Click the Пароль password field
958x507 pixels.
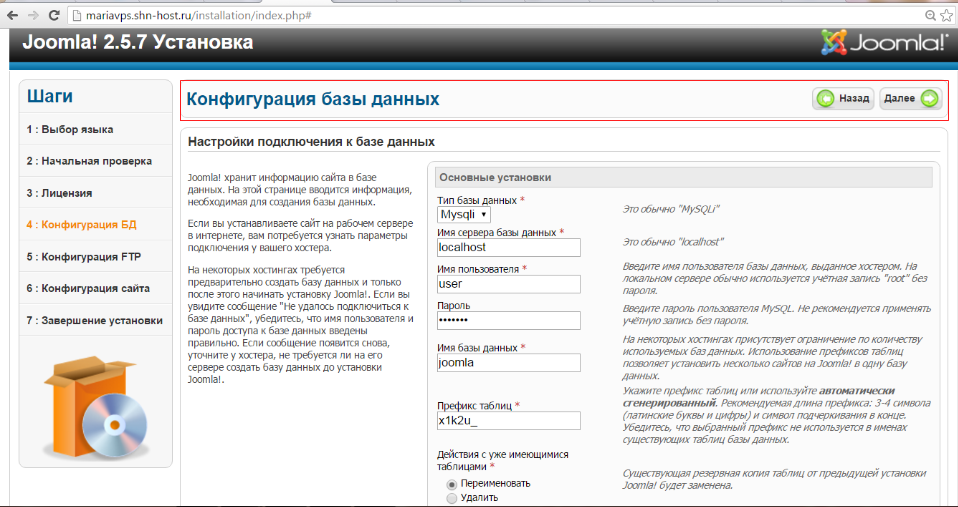pyautogui.click(x=508, y=320)
